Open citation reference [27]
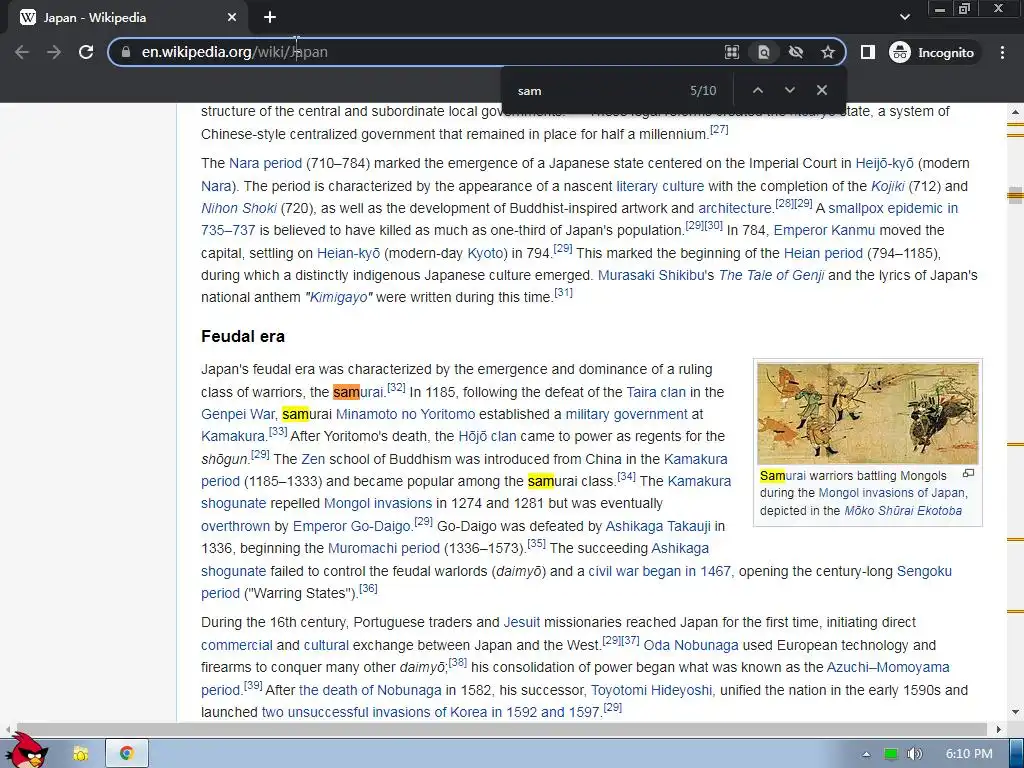1024x768 pixels. (719, 129)
